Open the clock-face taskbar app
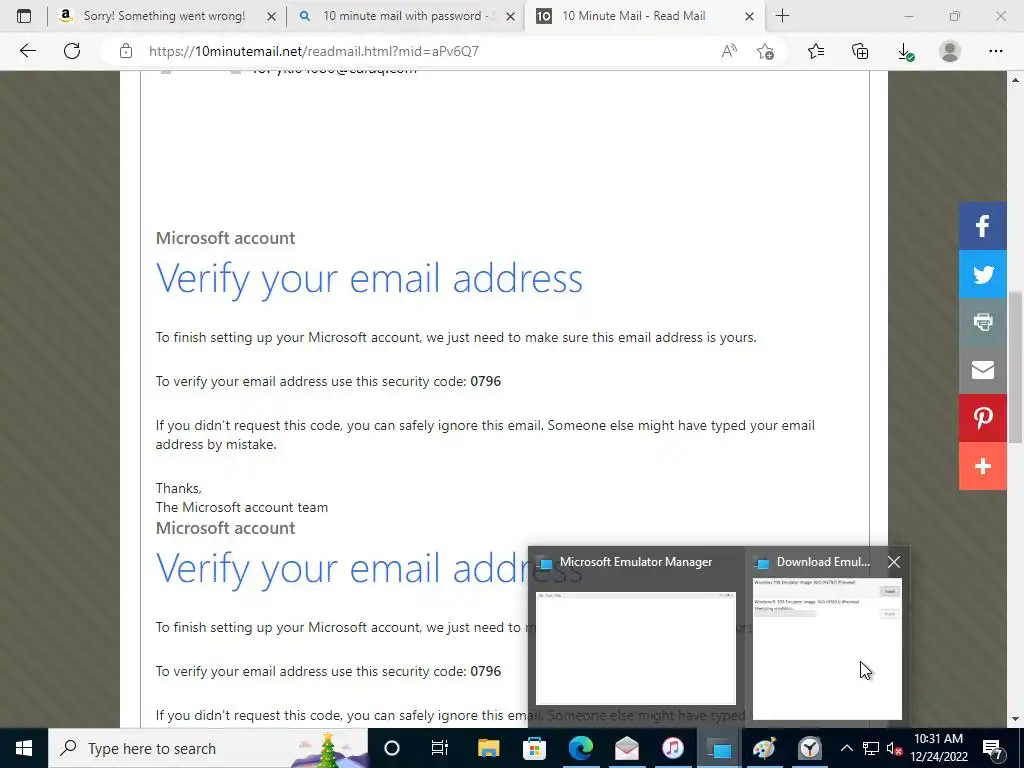The width and height of the screenshot is (1024, 768). 810,748
